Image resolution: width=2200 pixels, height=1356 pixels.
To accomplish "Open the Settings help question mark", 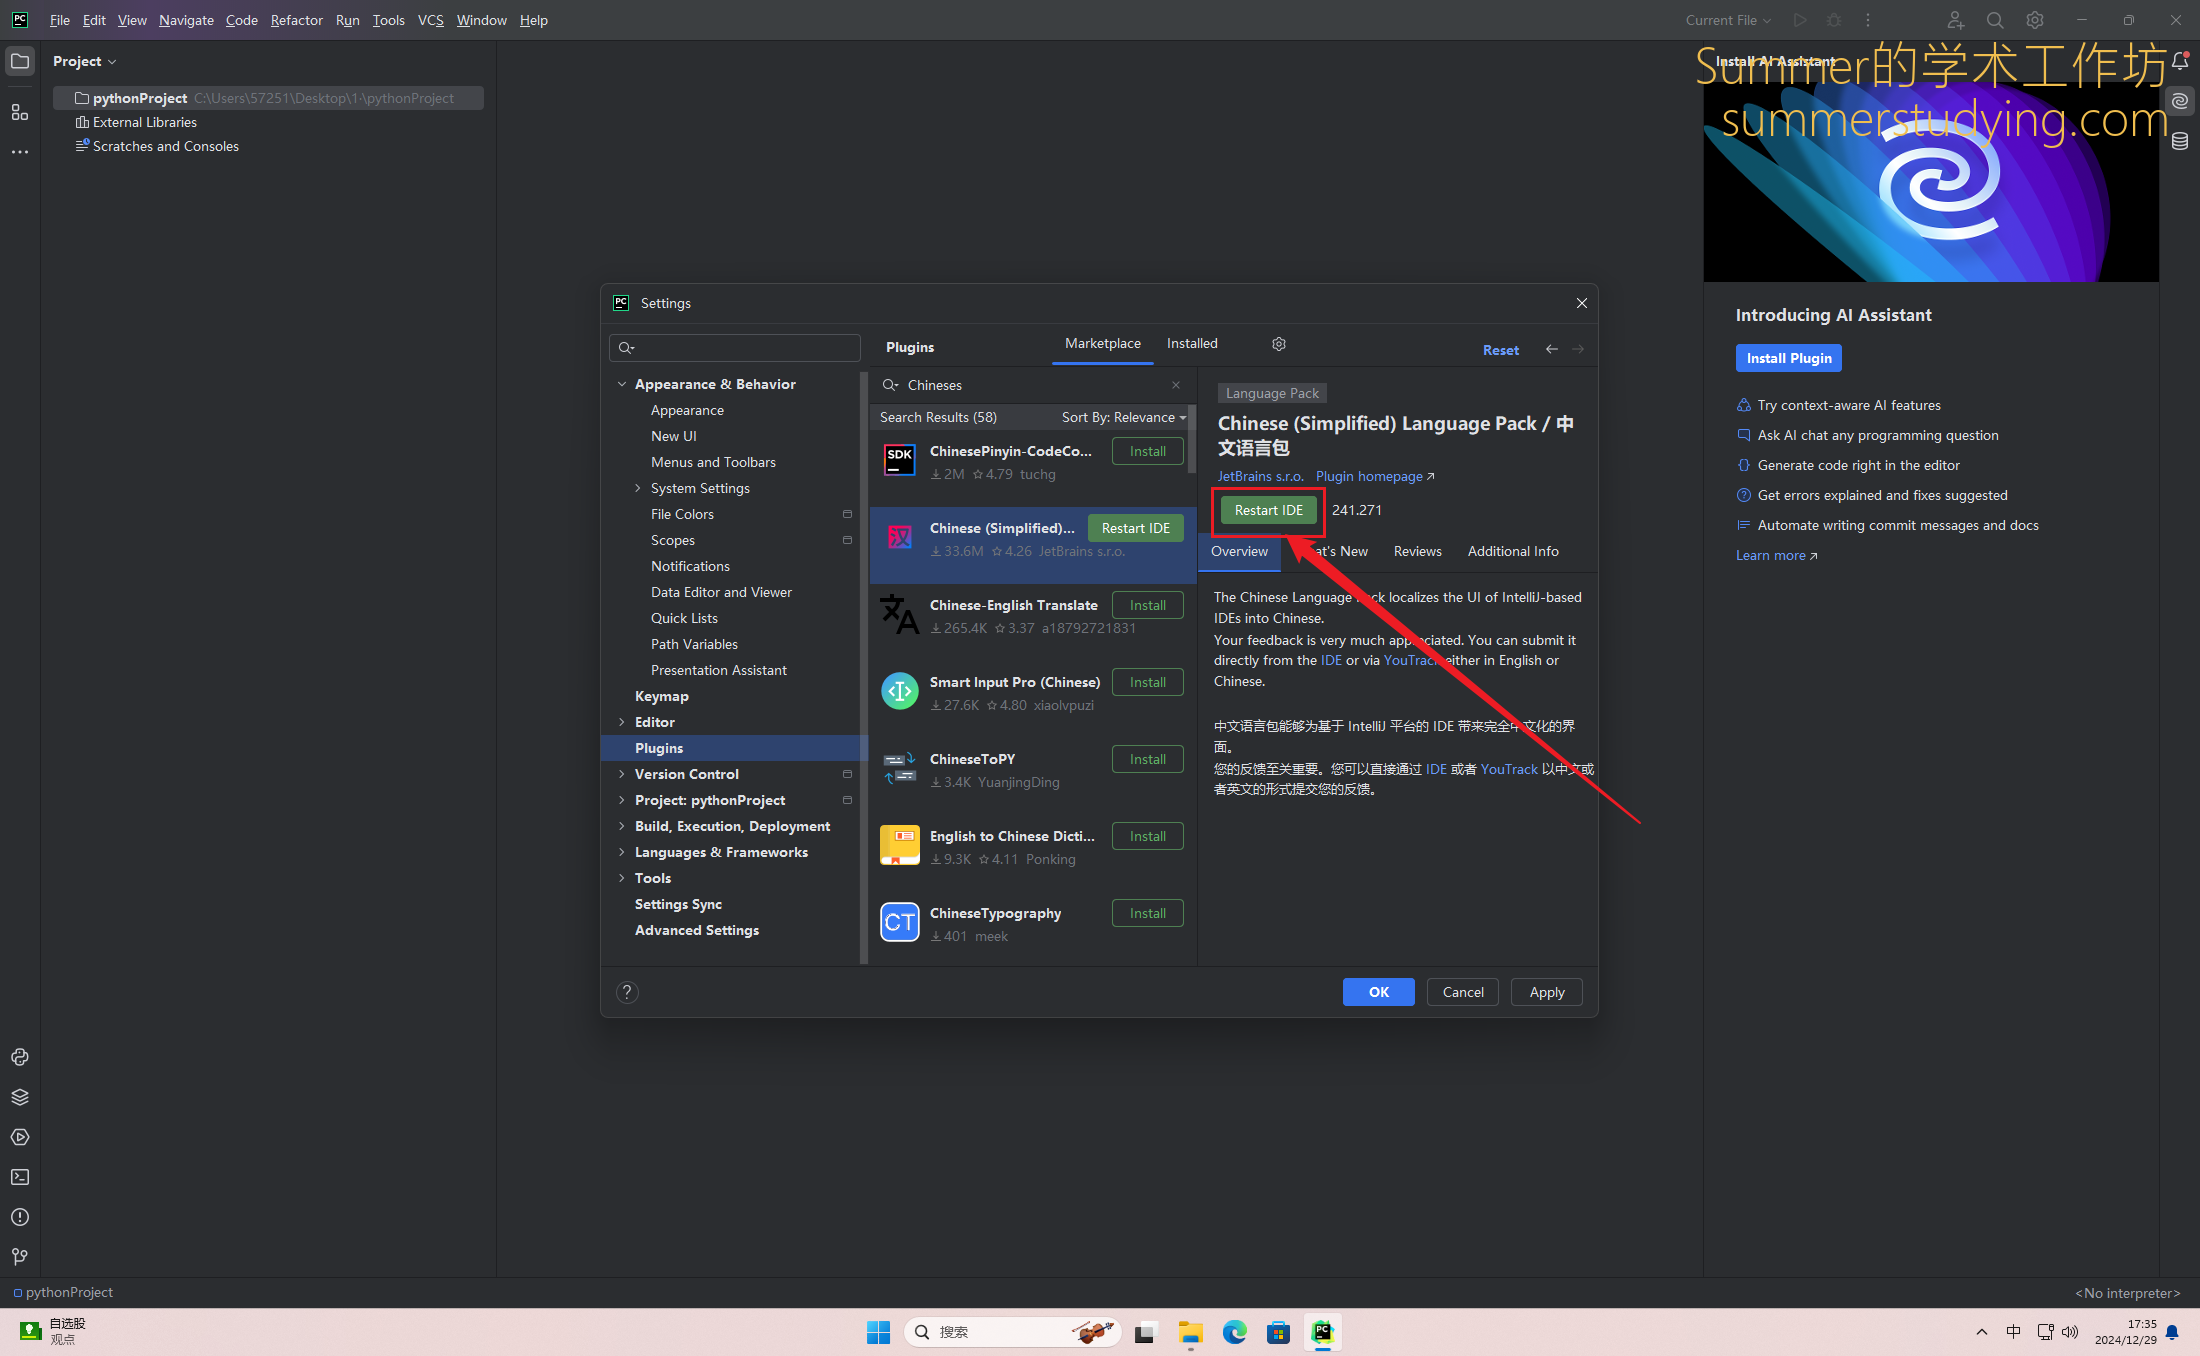I will point(627,992).
